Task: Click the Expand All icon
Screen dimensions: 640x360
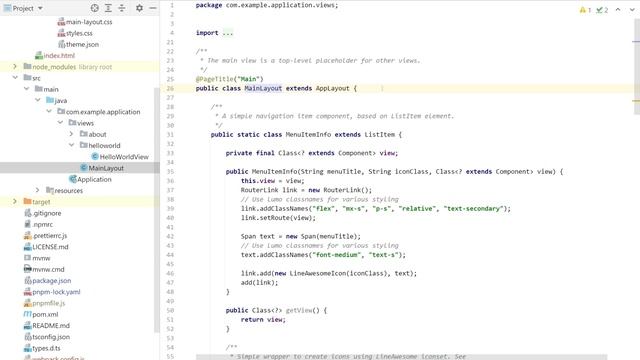Action: pyautogui.click(x=108, y=8)
